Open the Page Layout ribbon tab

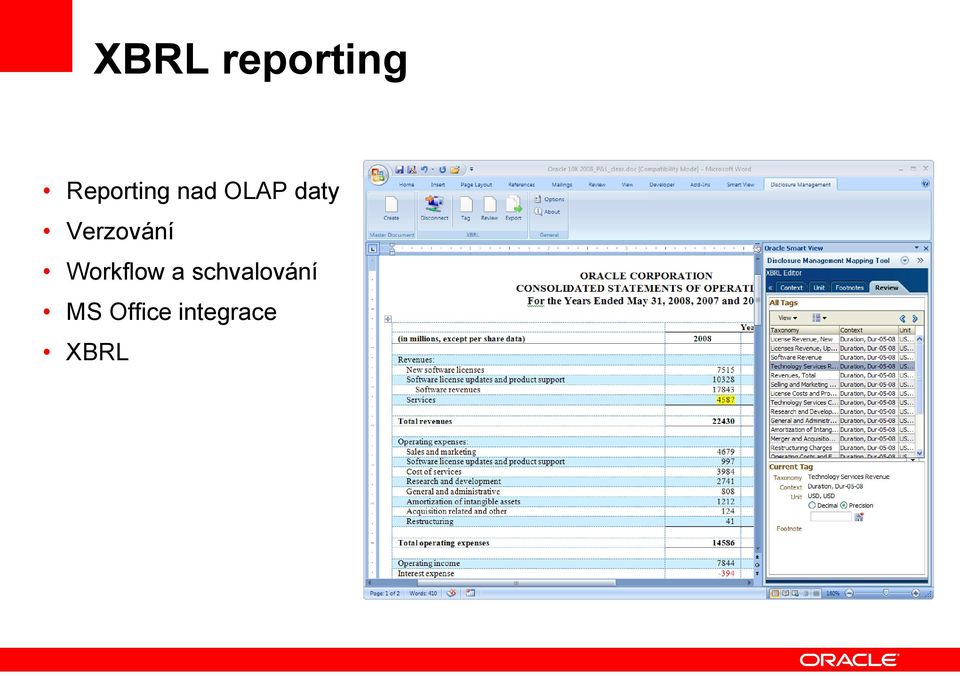coord(476,184)
